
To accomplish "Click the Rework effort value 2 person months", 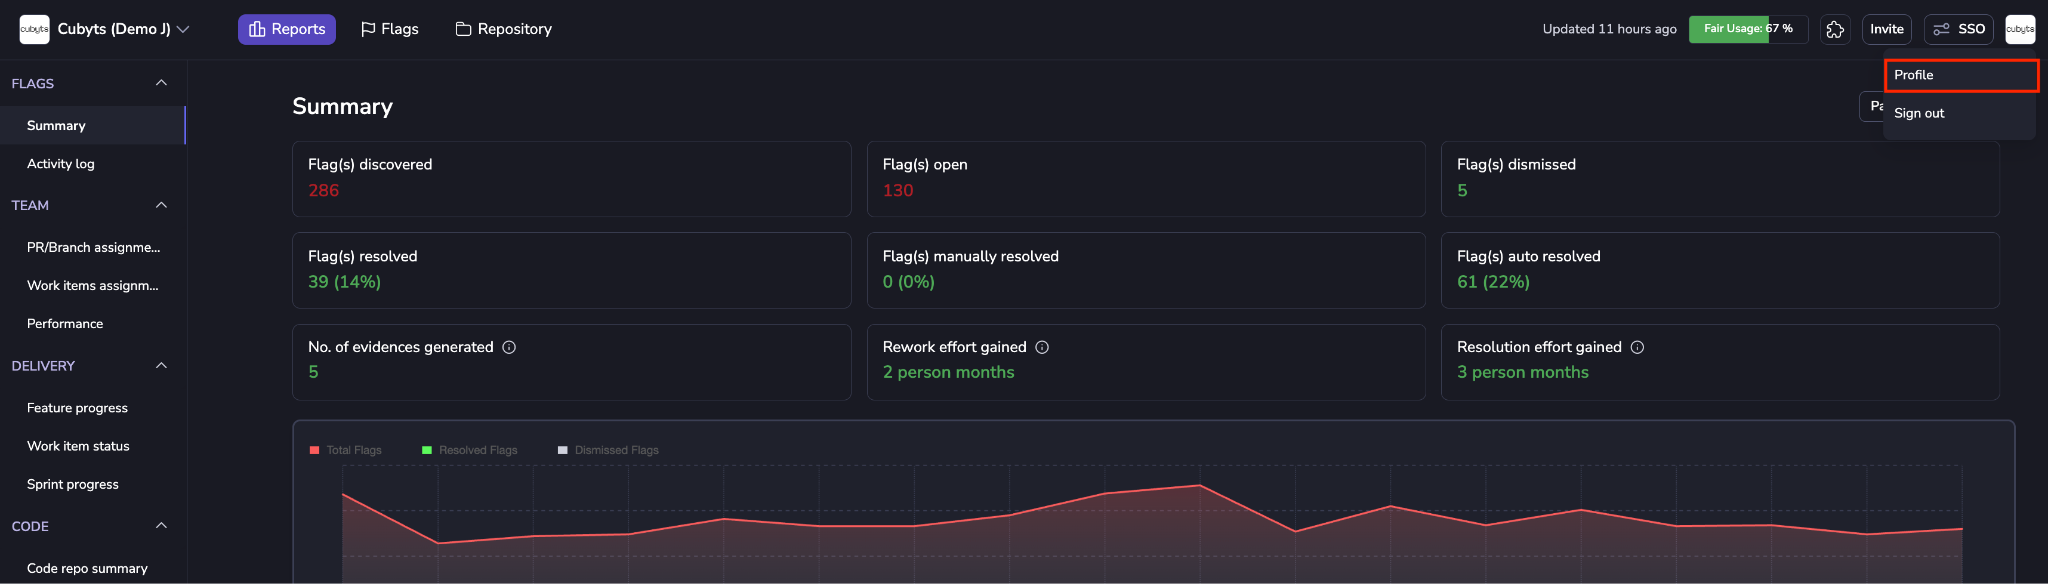I will coord(948,372).
